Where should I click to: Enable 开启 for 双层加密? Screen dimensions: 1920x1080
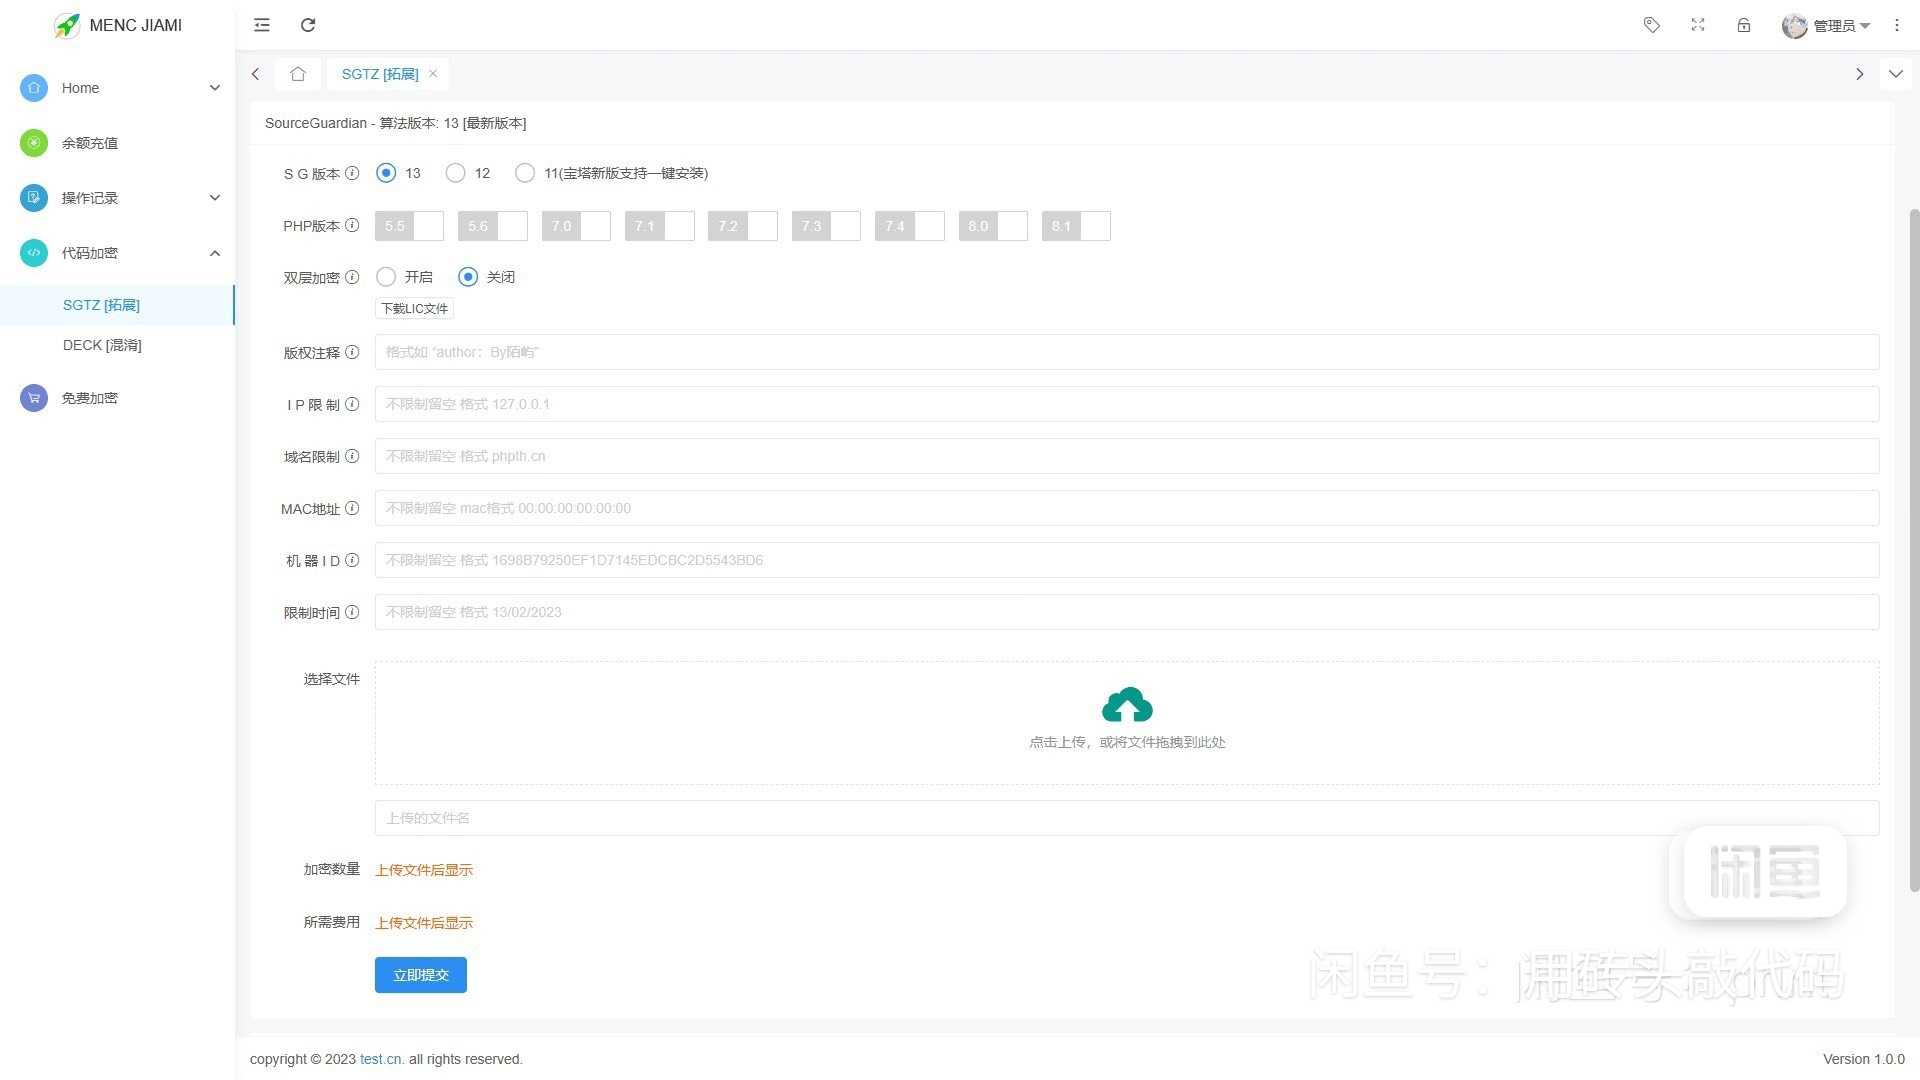tap(386, 277)
